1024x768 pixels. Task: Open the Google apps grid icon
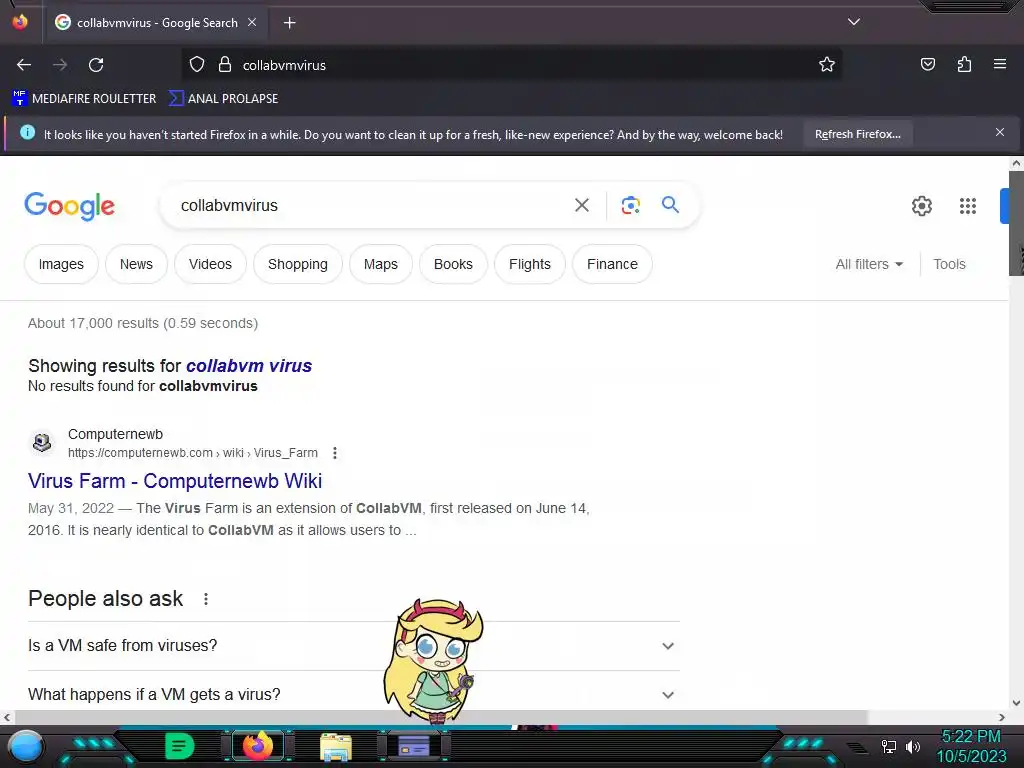pos(968,206)
